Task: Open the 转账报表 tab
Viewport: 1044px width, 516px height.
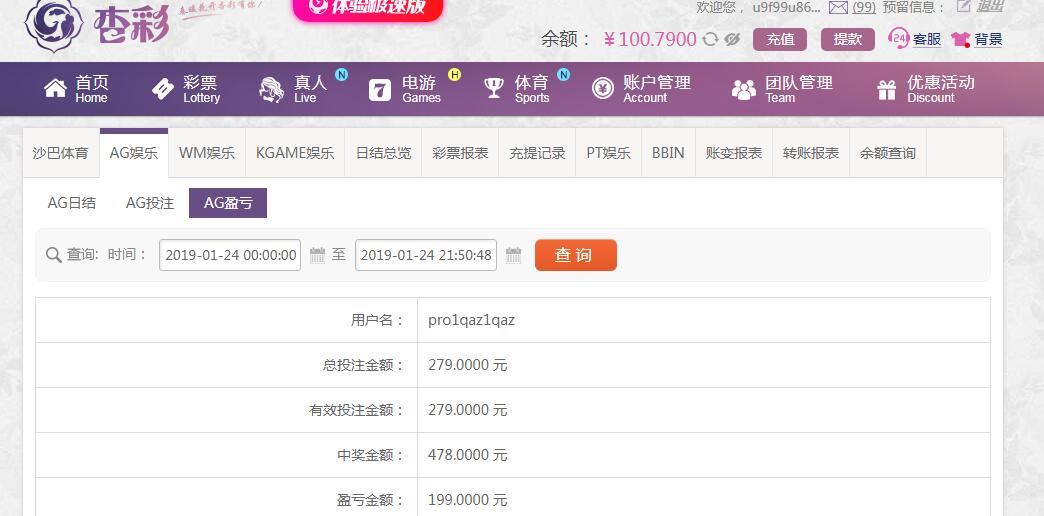Action: 811,153
